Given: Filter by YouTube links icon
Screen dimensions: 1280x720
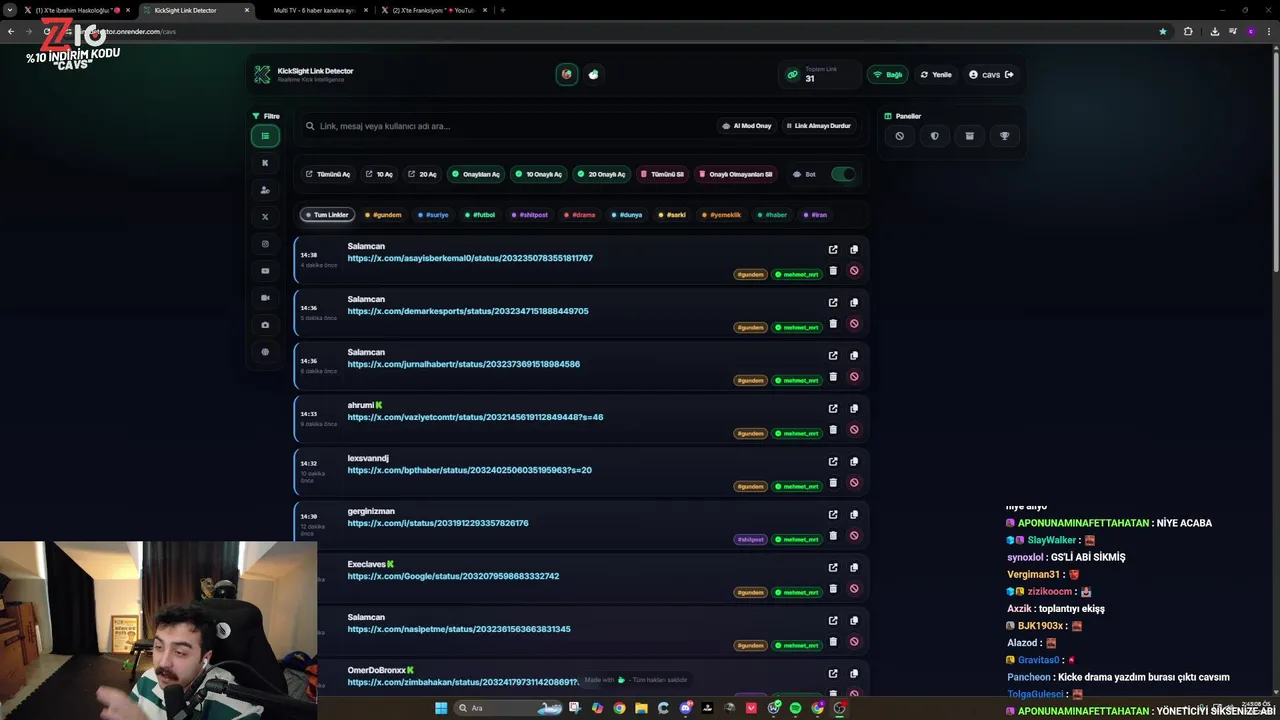Looking at the screenshot, I should click(x=265, y=271).
